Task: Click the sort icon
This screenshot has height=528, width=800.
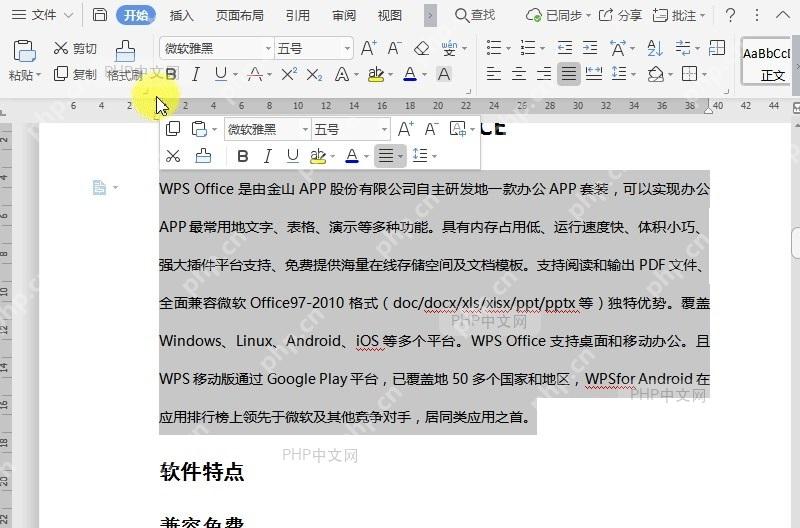Action: 655,48
